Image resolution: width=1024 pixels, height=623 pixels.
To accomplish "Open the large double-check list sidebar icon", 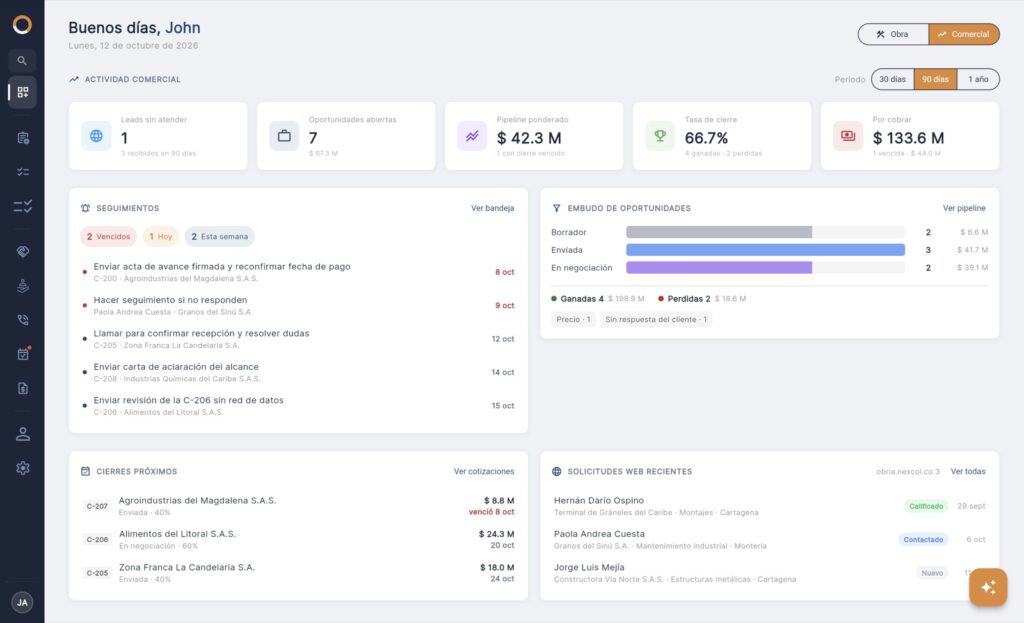I will click(x=23, y=206).
